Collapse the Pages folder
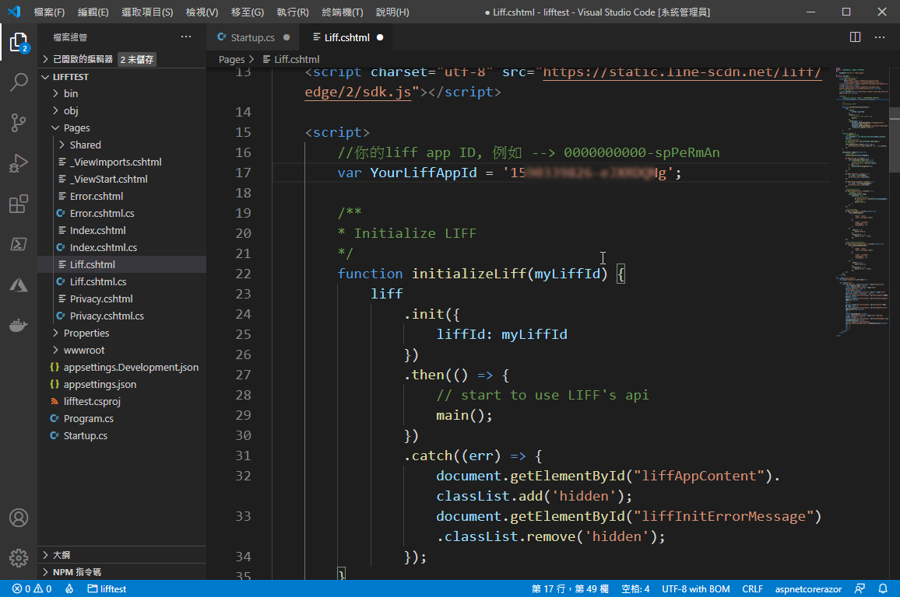The height and width of the screenshot is (597, 900). coord(76,128)
